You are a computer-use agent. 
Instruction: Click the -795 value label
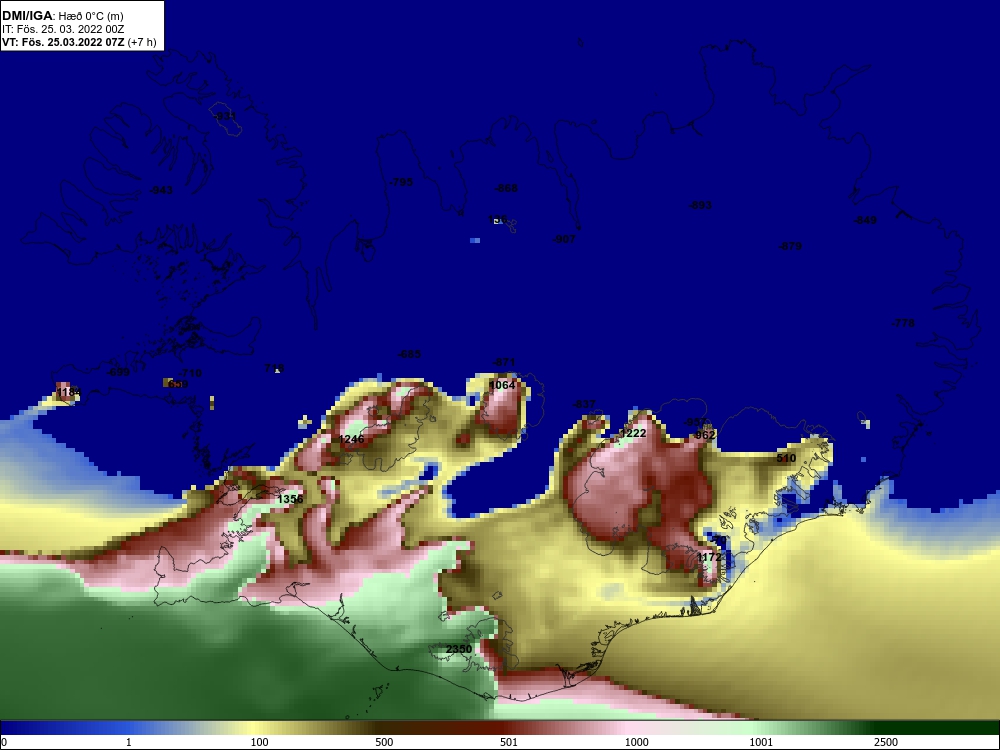pos(401,182)
